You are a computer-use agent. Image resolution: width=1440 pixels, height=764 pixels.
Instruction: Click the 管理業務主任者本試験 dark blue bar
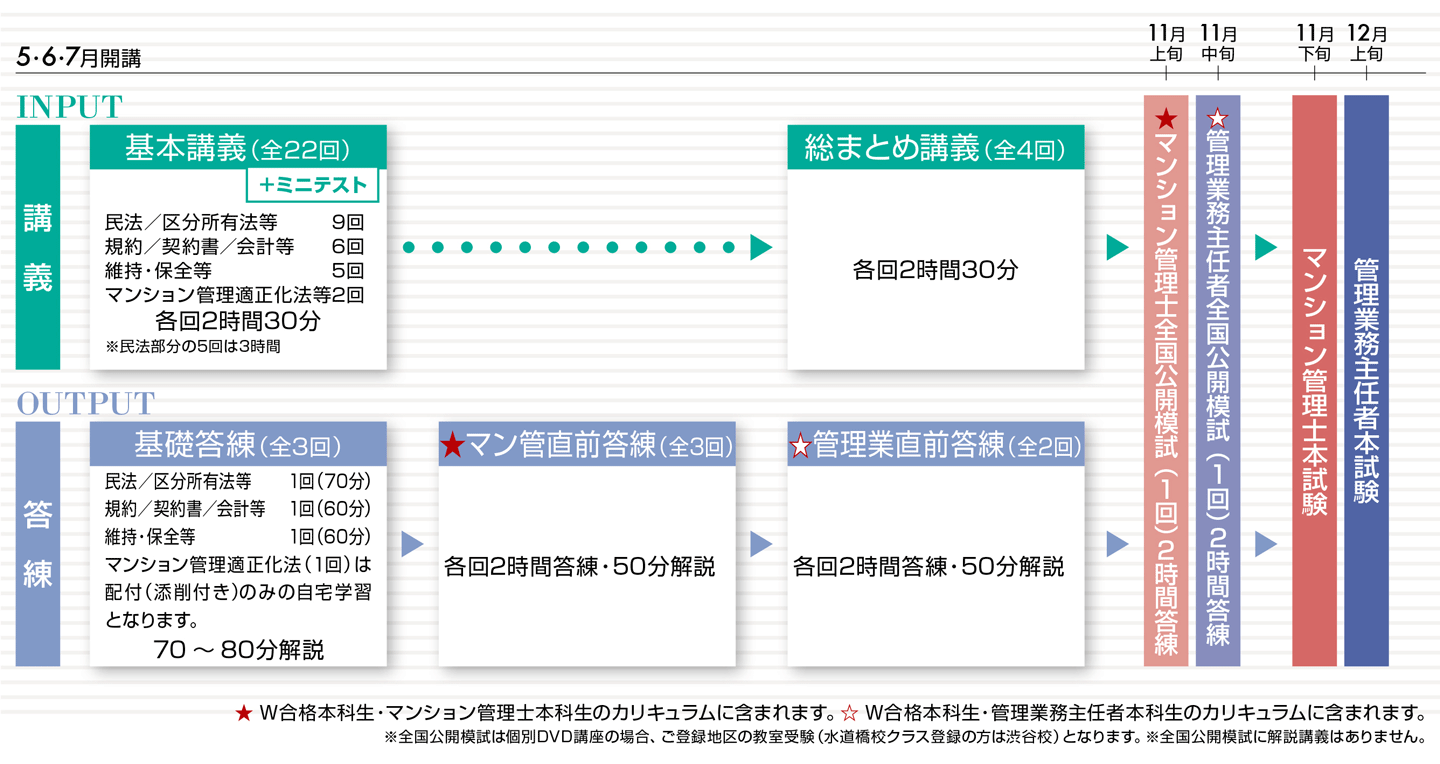[1366, 380]
